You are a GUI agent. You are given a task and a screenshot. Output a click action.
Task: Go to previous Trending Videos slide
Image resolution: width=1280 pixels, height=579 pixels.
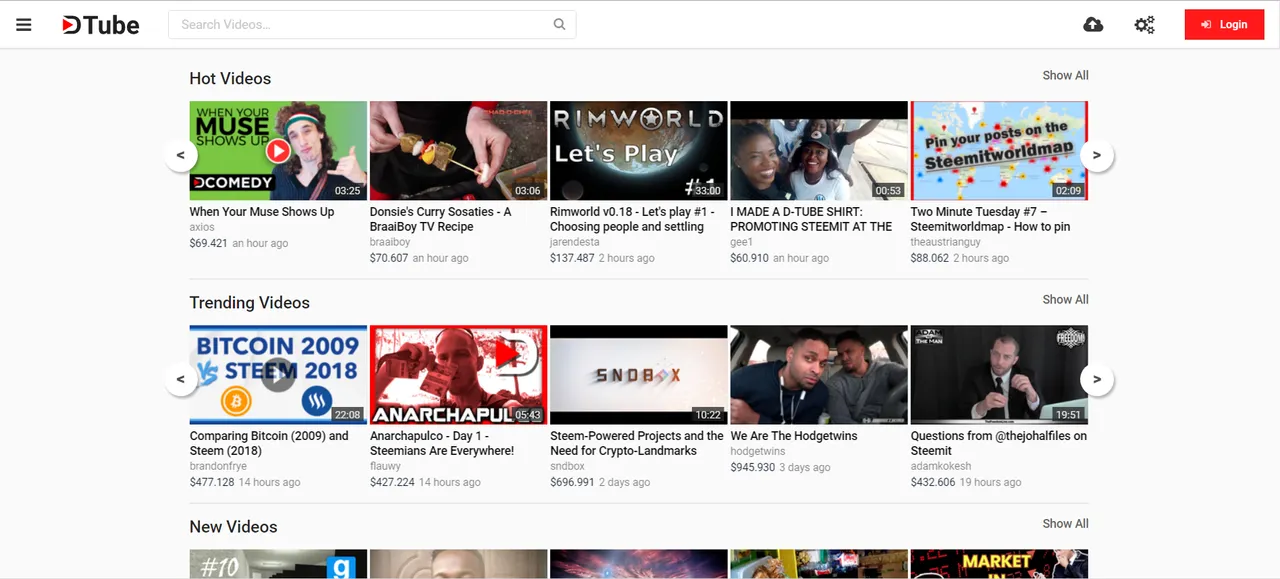181,379
